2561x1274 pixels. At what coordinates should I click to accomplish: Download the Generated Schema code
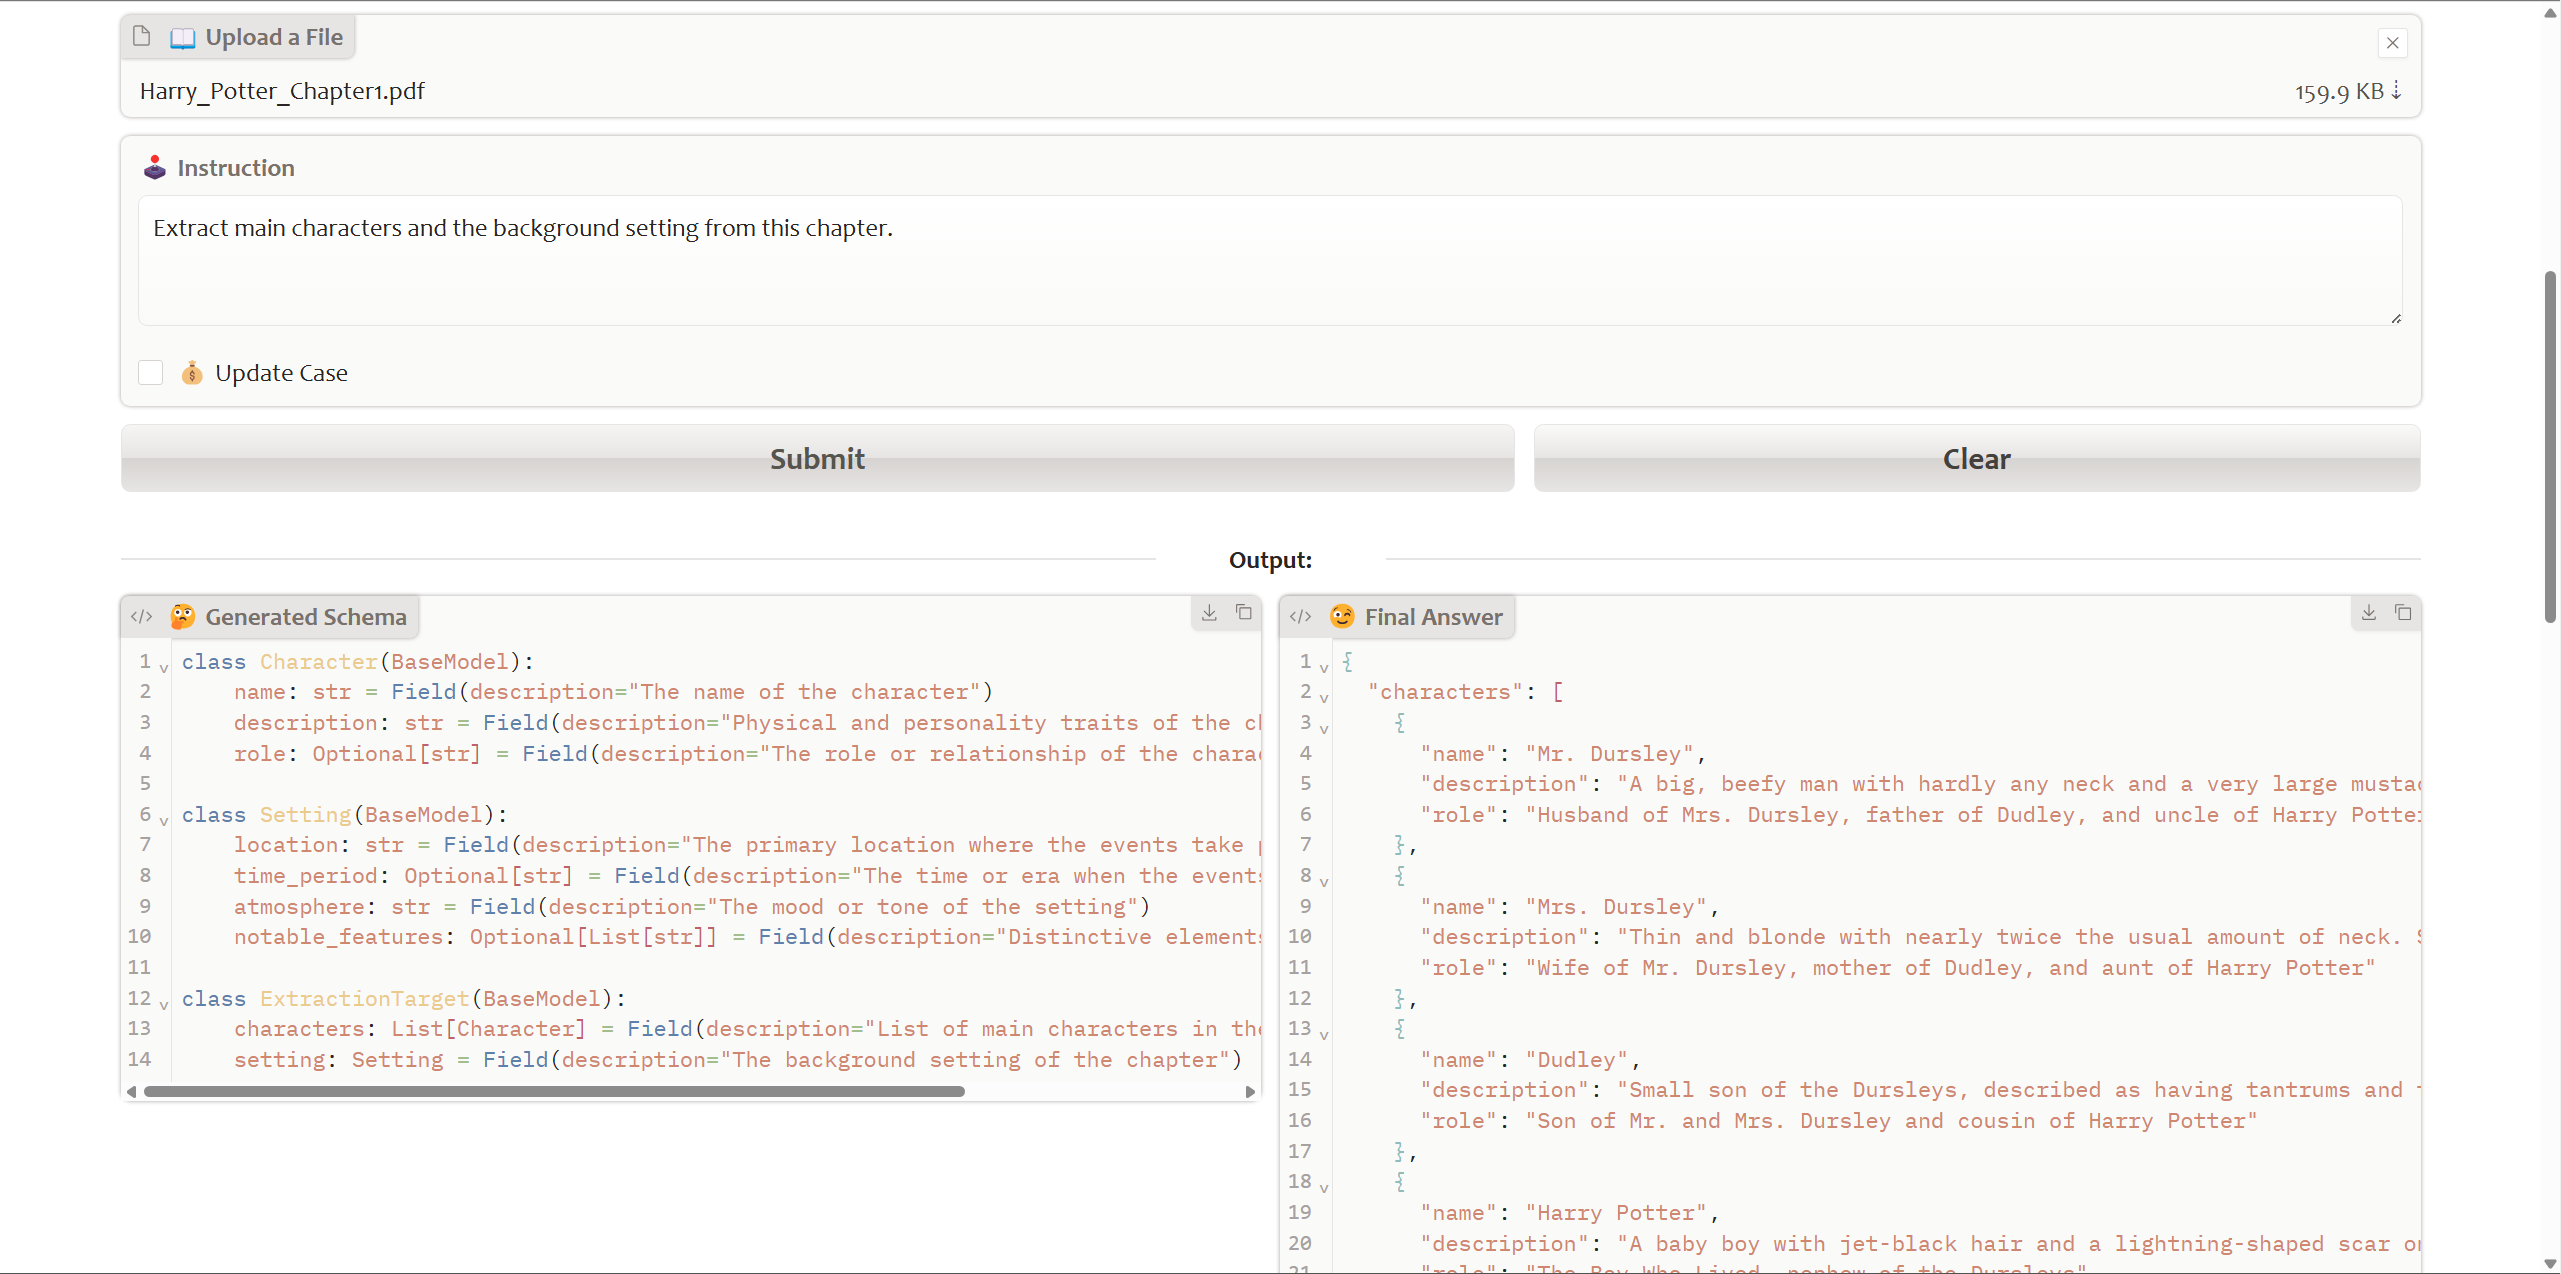coord(1209,612)
